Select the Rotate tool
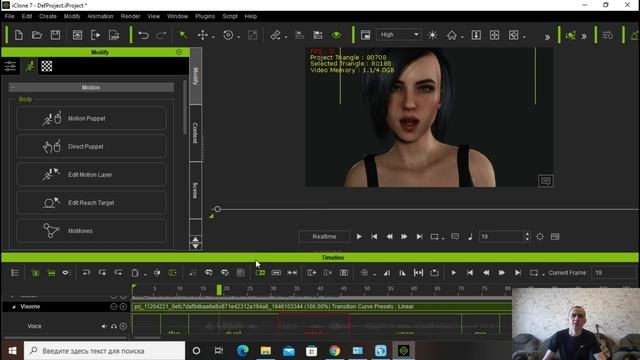The image size is (640, 360). pos(228,35)
